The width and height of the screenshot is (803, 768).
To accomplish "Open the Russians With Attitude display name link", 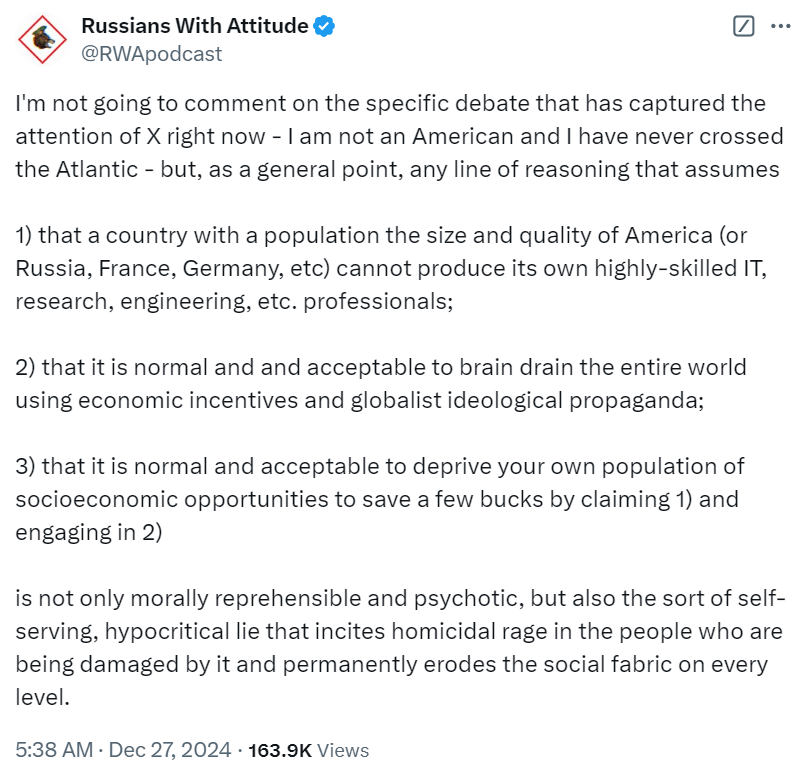I will (194, 27).
